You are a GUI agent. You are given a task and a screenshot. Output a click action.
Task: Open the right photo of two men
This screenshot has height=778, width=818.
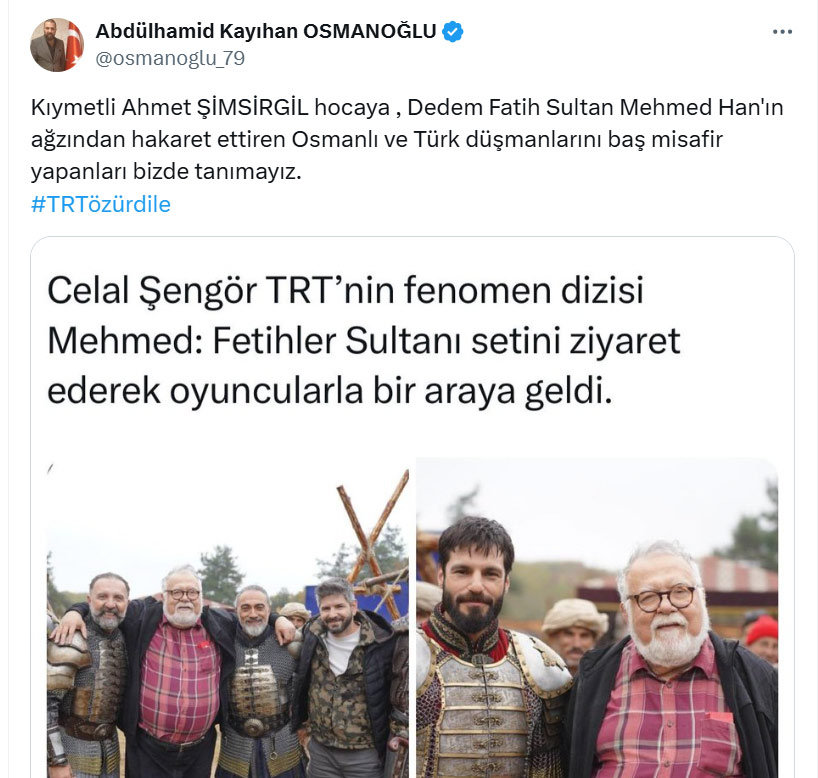[597, 617]
